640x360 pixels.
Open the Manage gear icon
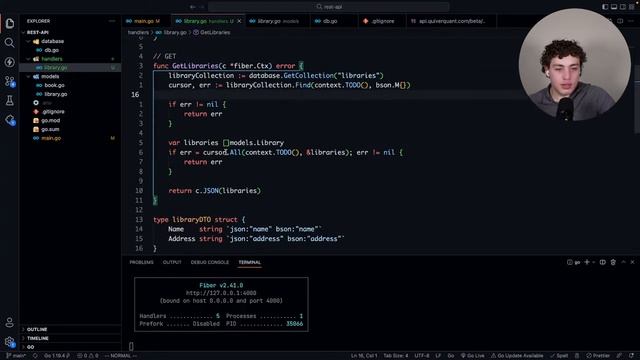(x=9, y=342)
